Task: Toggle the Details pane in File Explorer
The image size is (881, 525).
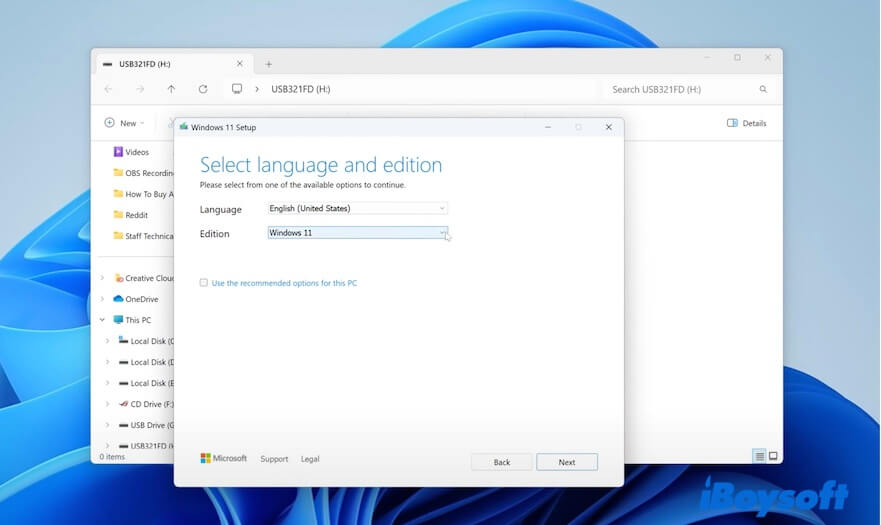Action: [747, 123]
